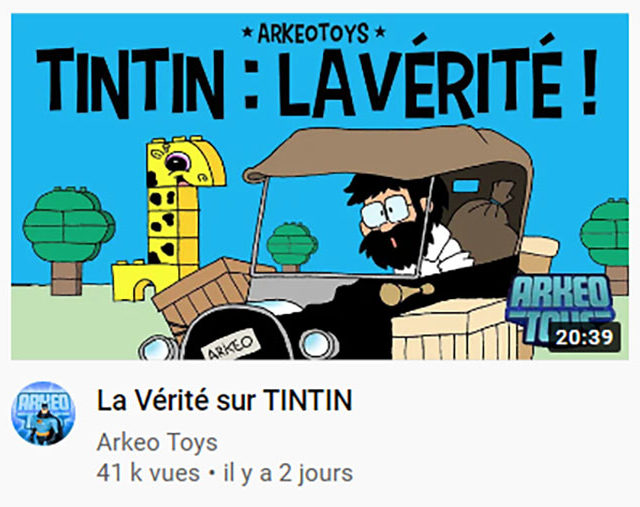Click the large green brick tree at left
640x507 pixels.
point(69,241)
